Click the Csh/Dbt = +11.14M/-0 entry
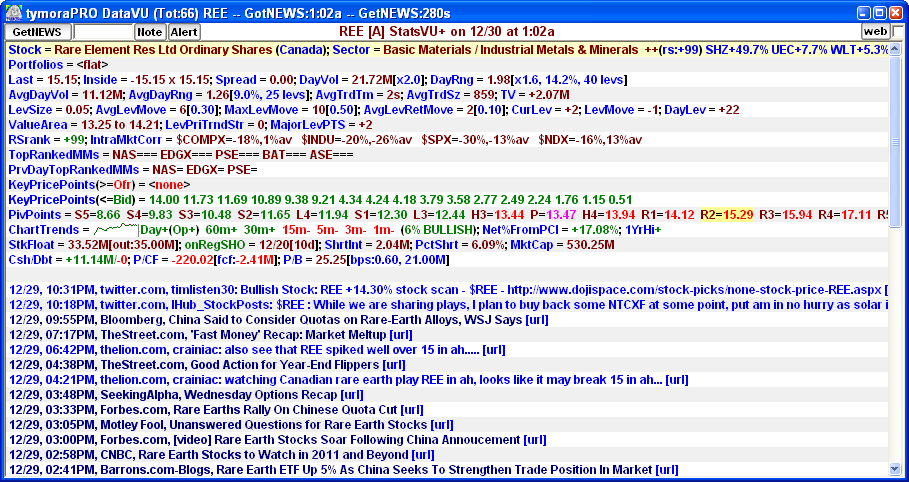Image resolution: width=909 pixels, height=482 pixels. click(x=68, y=260)
